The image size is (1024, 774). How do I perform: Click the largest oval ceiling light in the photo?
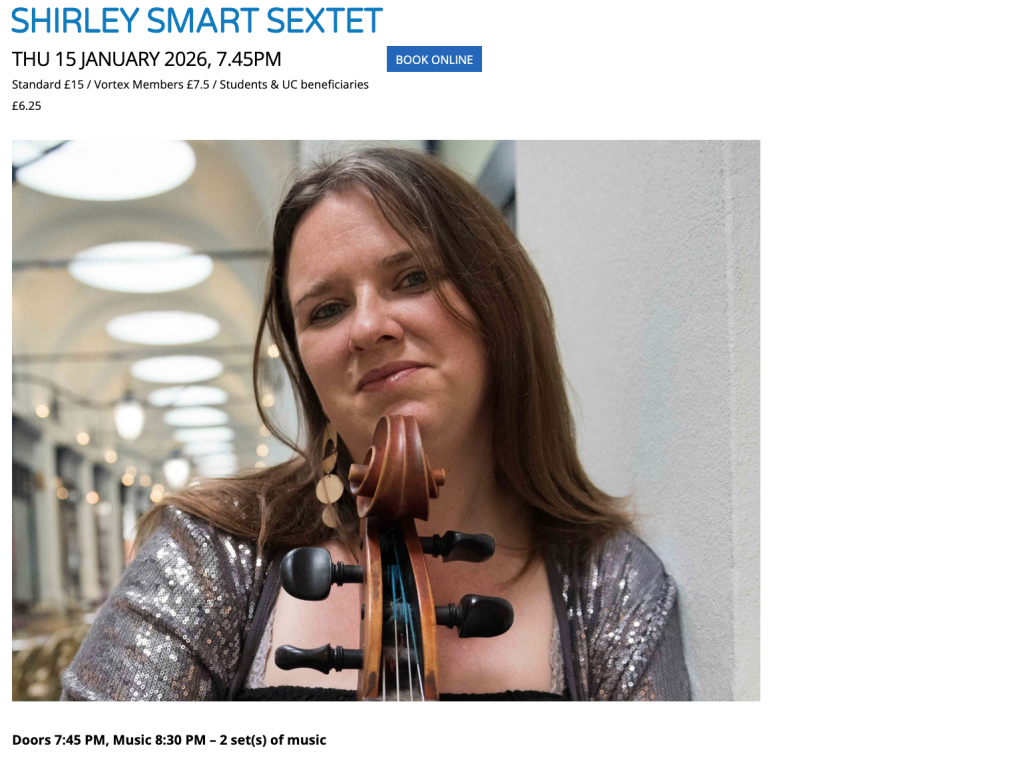pyautogui.click(x=105, y=169)
